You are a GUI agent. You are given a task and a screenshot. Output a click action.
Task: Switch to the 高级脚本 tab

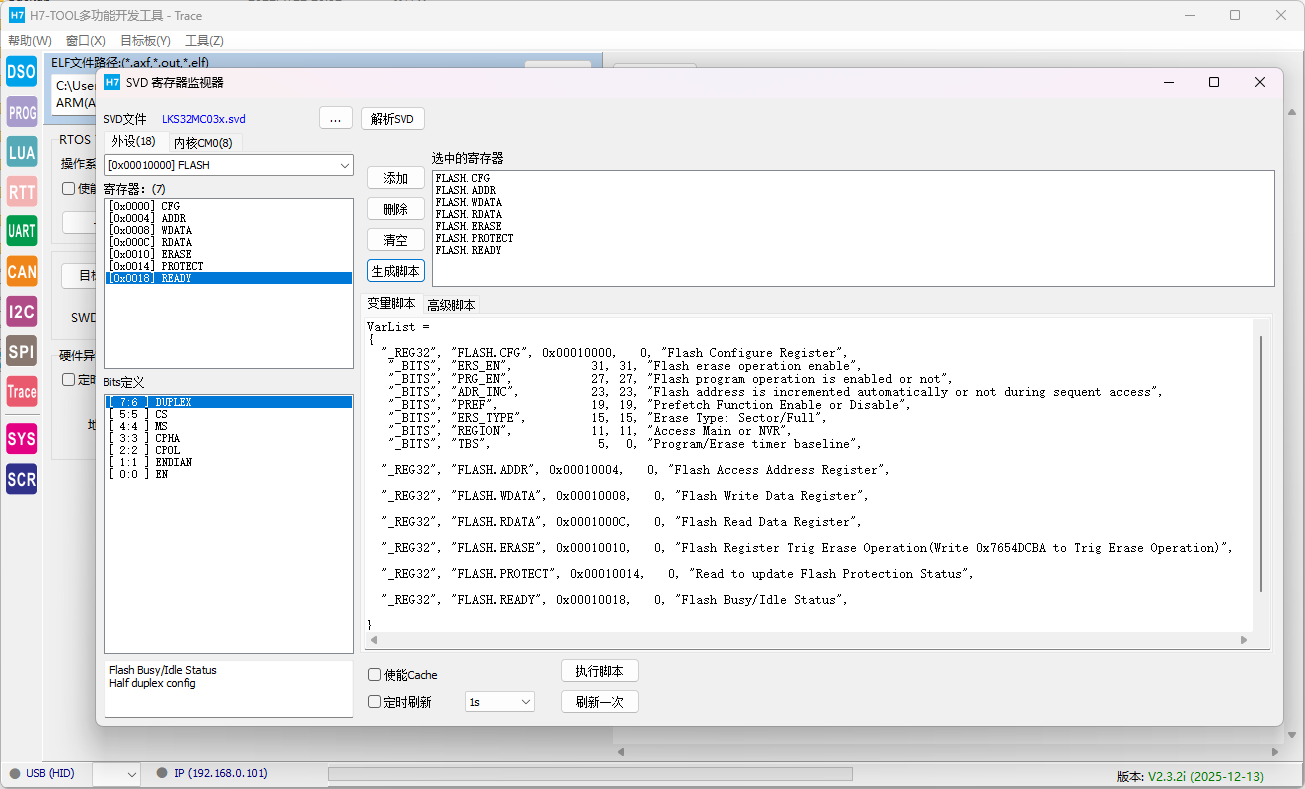[x=451, y=305]
